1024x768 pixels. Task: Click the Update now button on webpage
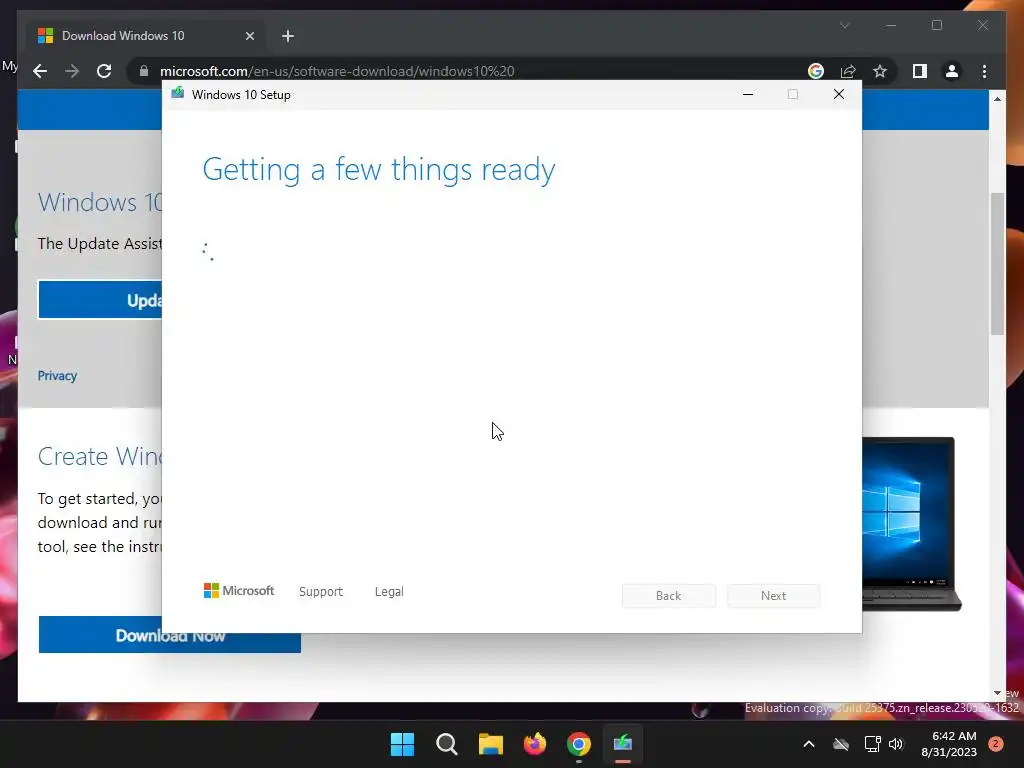[101, 300]
